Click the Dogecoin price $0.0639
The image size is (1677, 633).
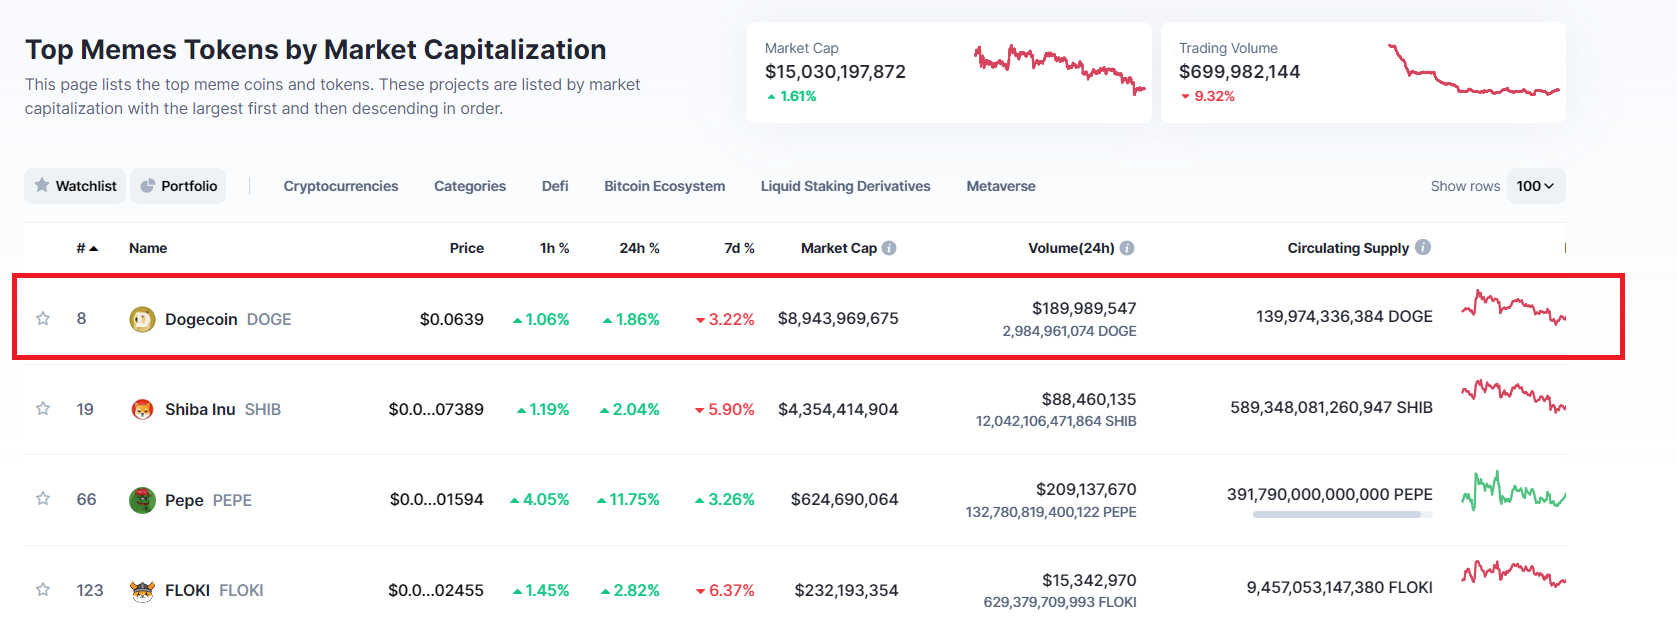pos(451,319)
